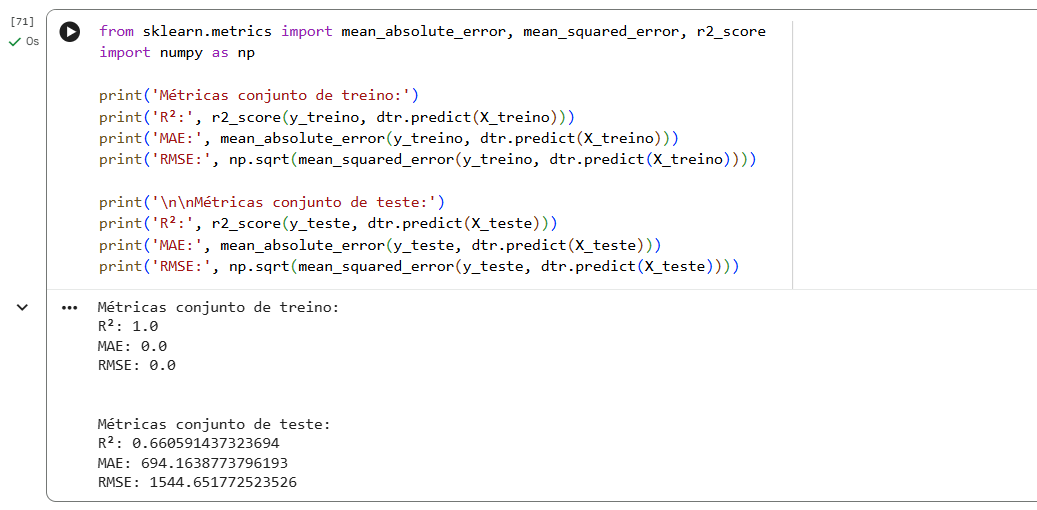Screen dimensions: 1037x510
Task: Click the 'R²: 1.0' training output line
Action: 127,326
